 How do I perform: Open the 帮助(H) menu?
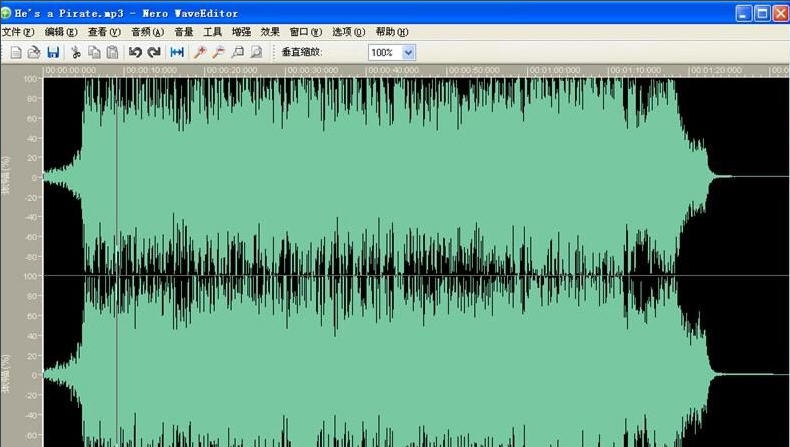[392, 32]
